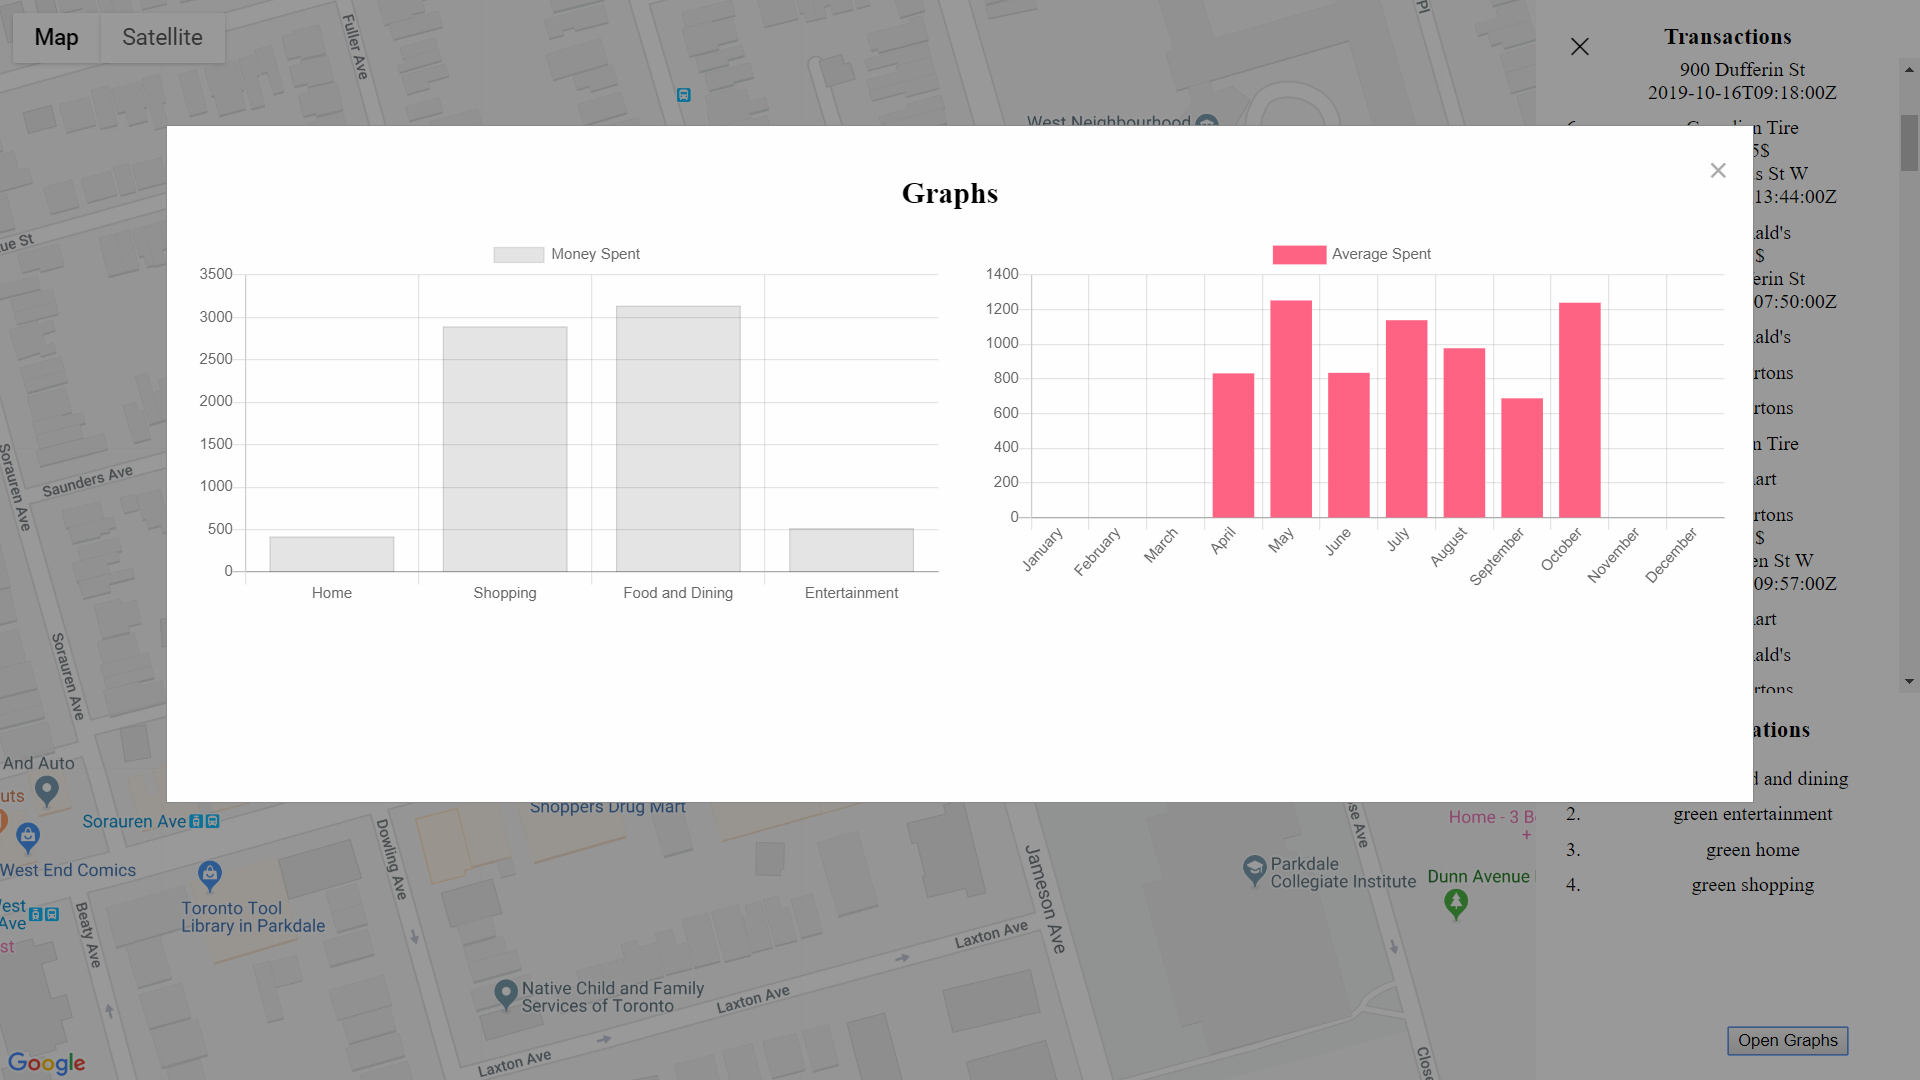The width and height of the screenshot is (1920, 1080).
Task: Switch to Satellite map view
Action: [162, 38]
